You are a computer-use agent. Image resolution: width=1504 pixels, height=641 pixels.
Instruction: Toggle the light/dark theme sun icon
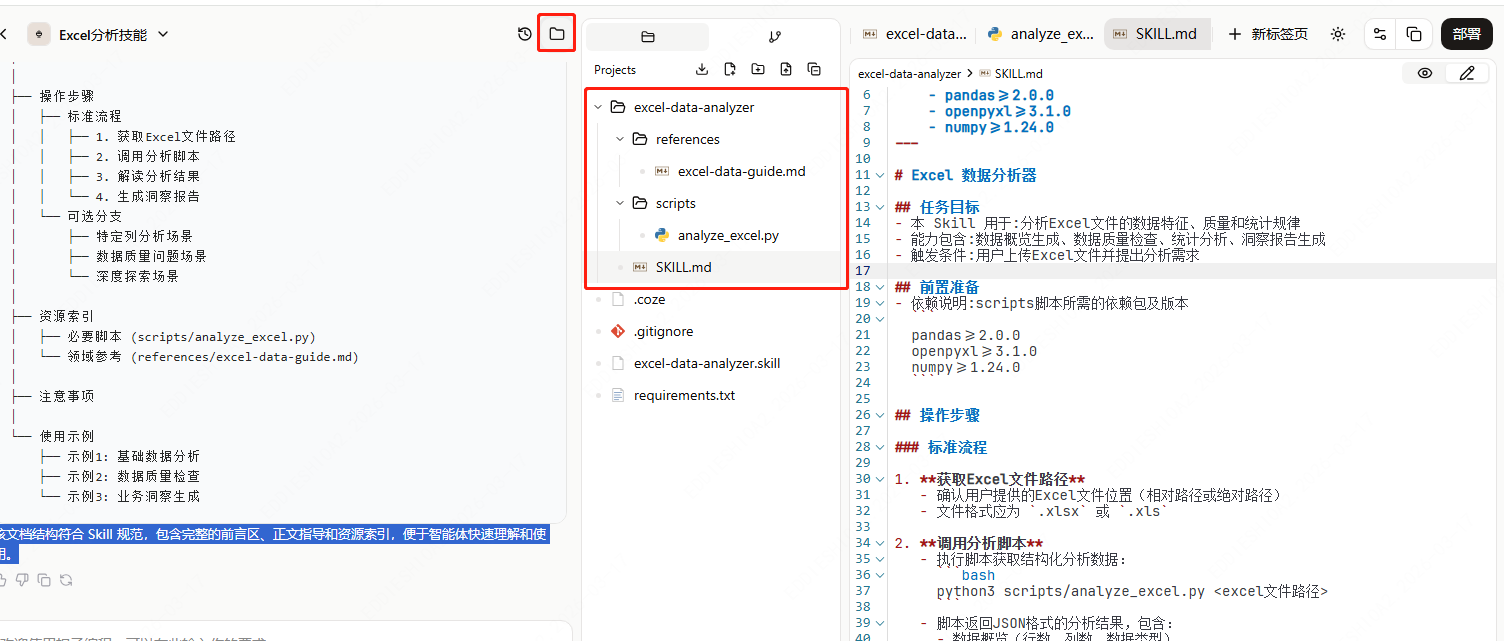pos(1338,34)
